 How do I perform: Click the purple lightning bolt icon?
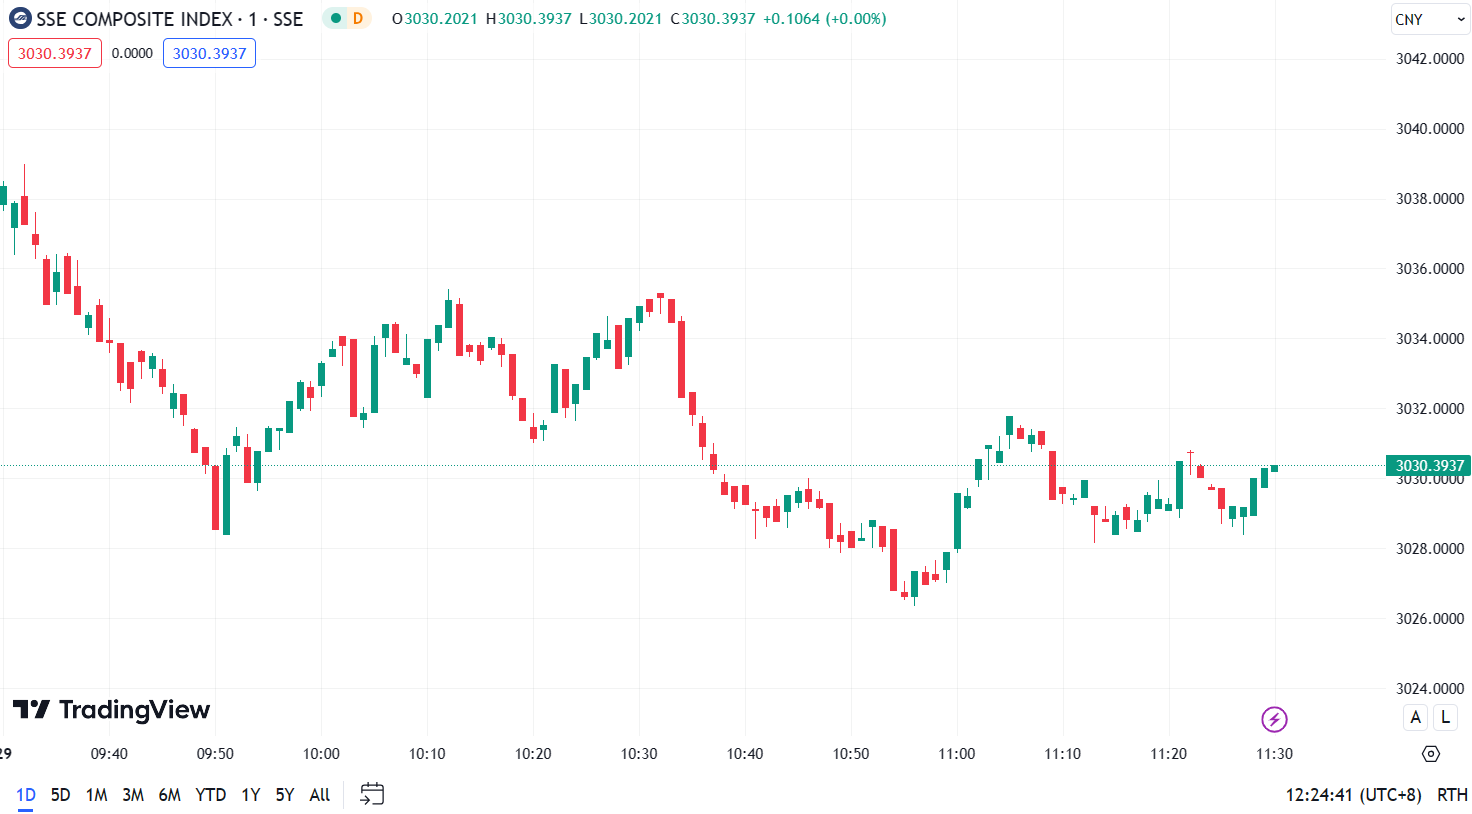1274,719
